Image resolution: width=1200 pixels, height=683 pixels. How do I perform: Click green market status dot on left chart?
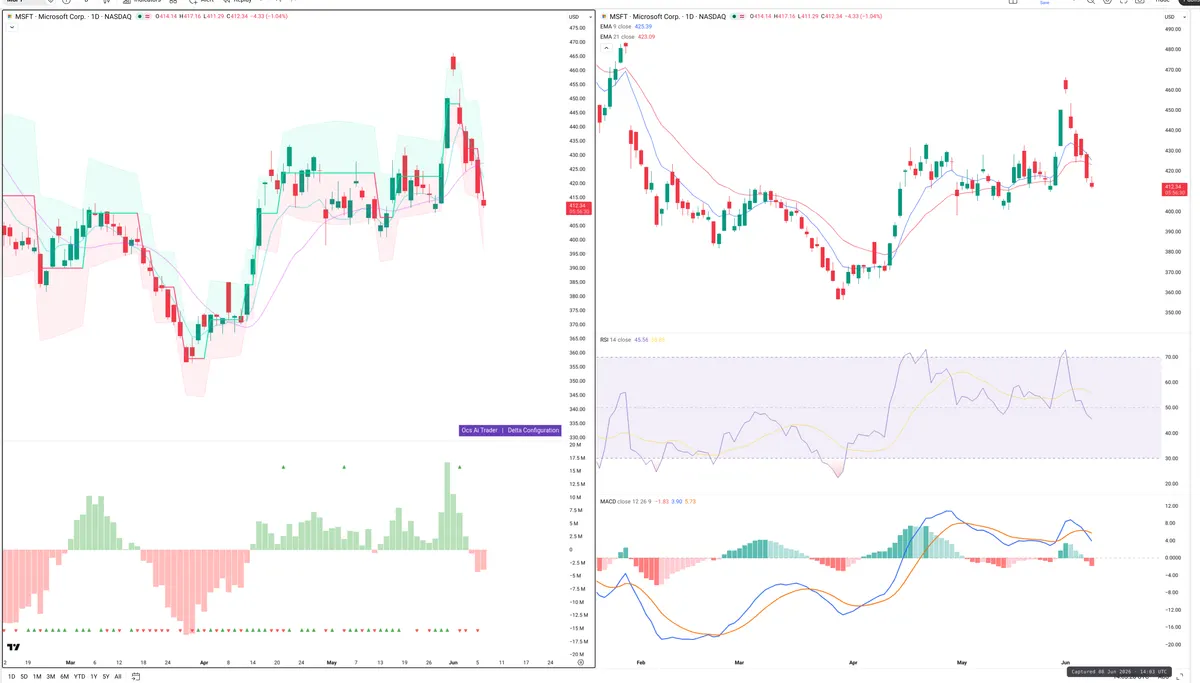[x=142, y=16]
